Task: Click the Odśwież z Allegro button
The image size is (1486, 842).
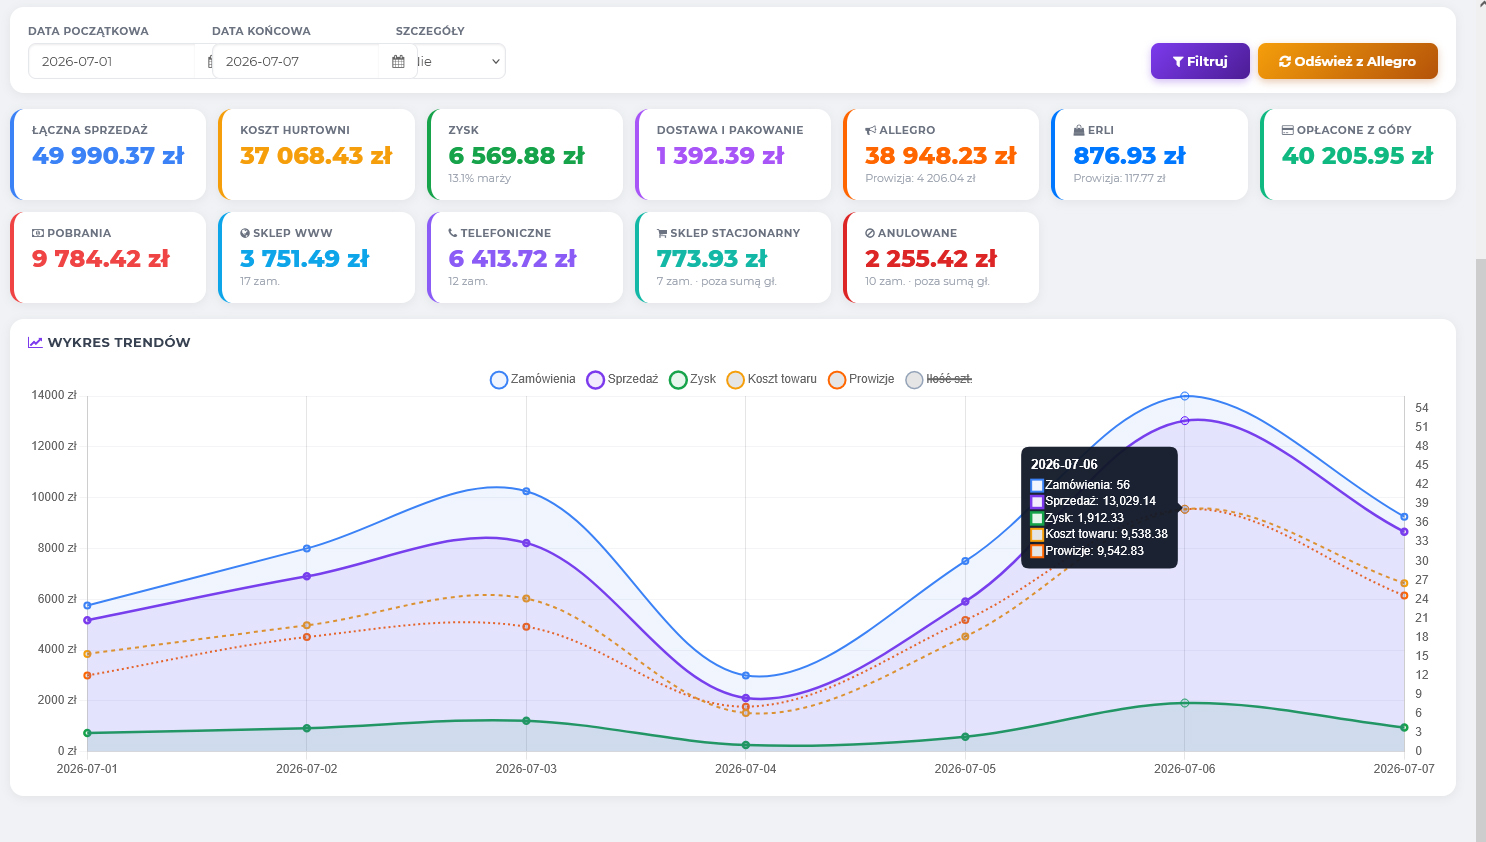Action: point(1348,61)
